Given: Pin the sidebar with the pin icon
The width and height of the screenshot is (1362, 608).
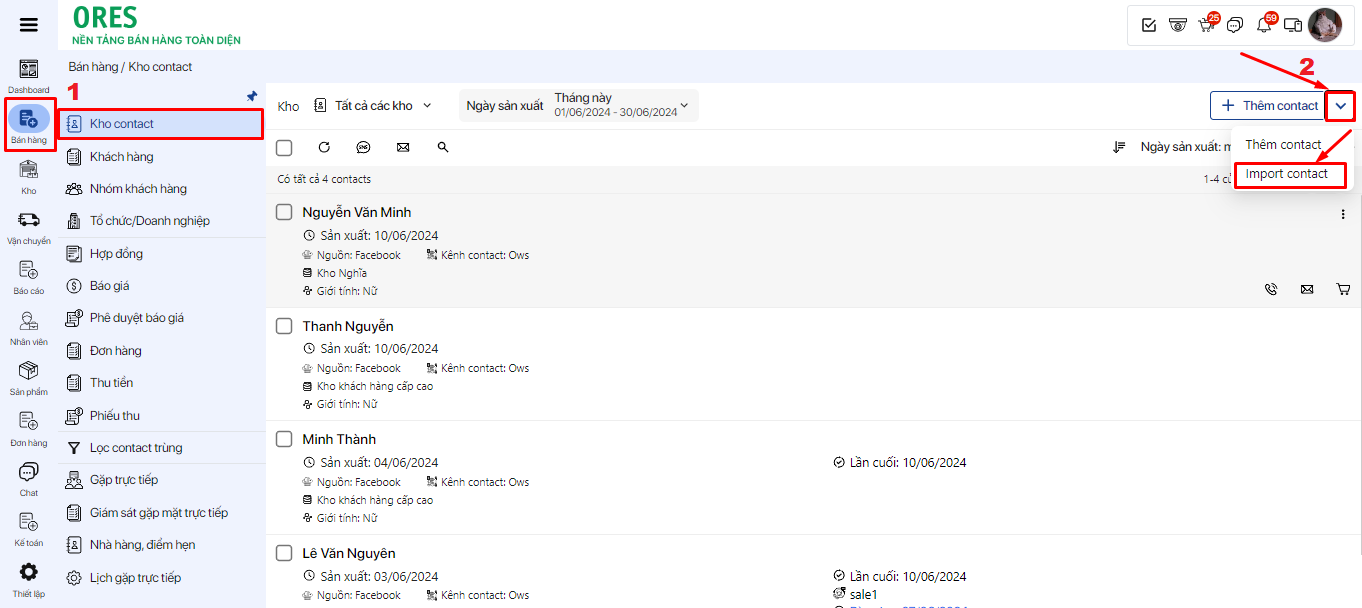Looking at the screenshot, I should coord(252,96).
